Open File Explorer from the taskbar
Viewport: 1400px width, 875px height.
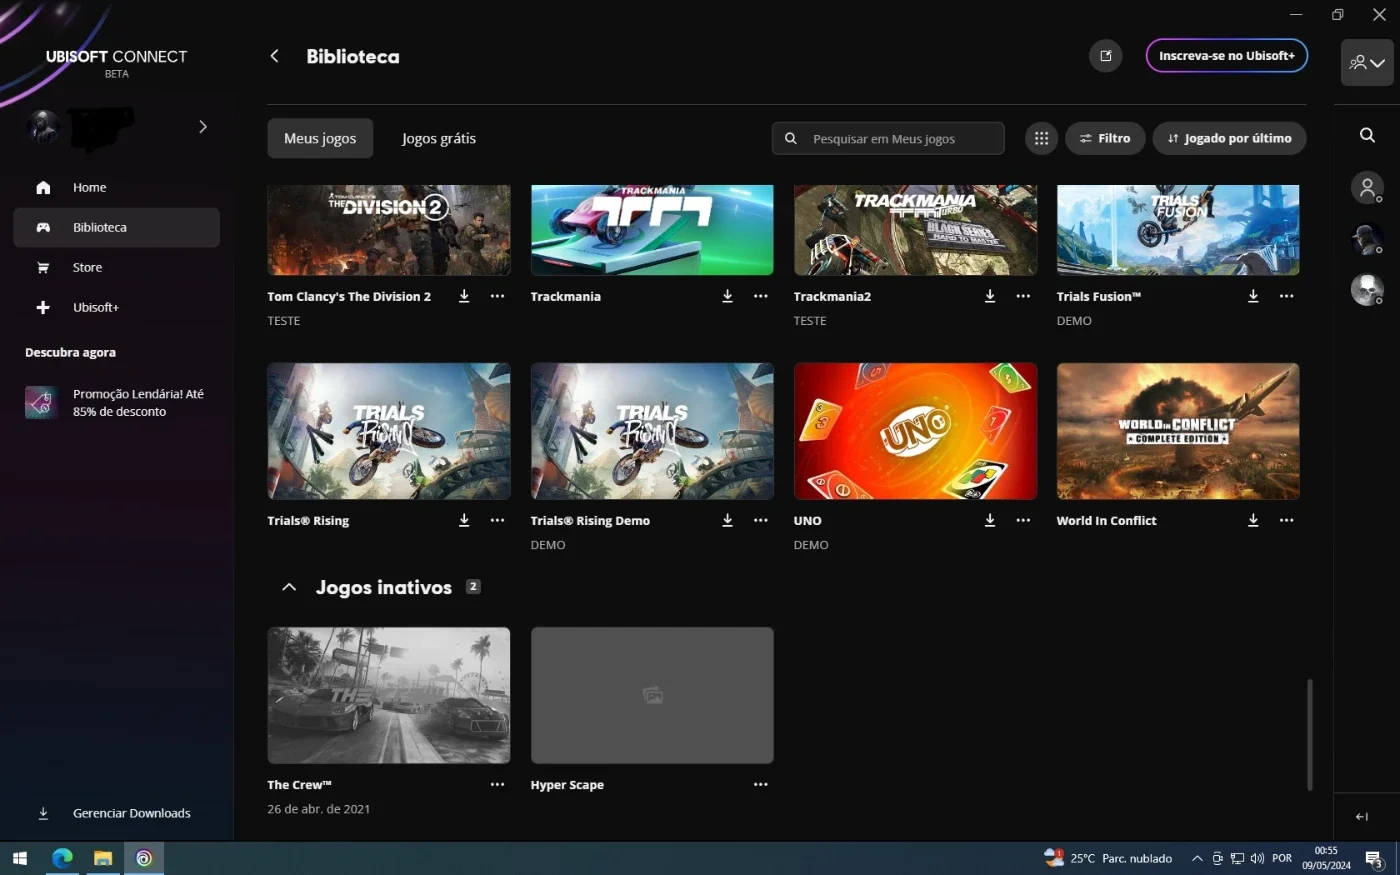103,858
